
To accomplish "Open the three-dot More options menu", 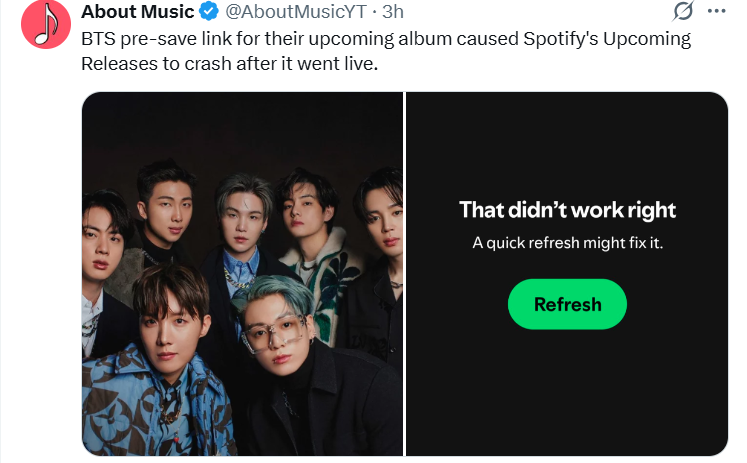I will 717,12.
